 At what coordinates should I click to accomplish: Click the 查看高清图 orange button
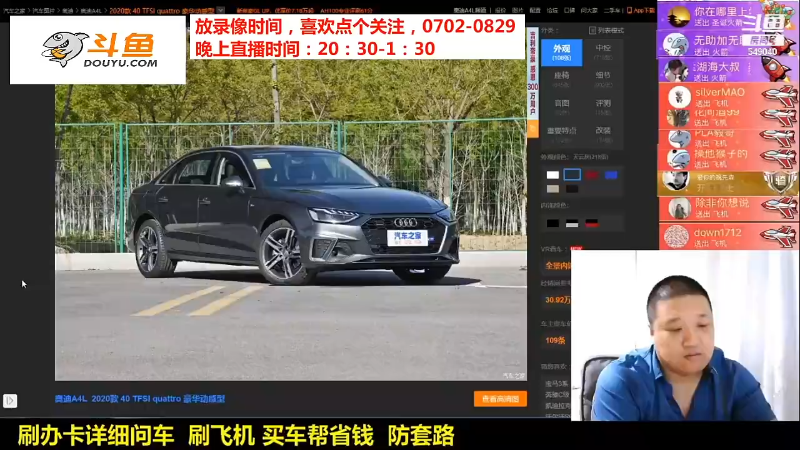click(x=500, y=399)
